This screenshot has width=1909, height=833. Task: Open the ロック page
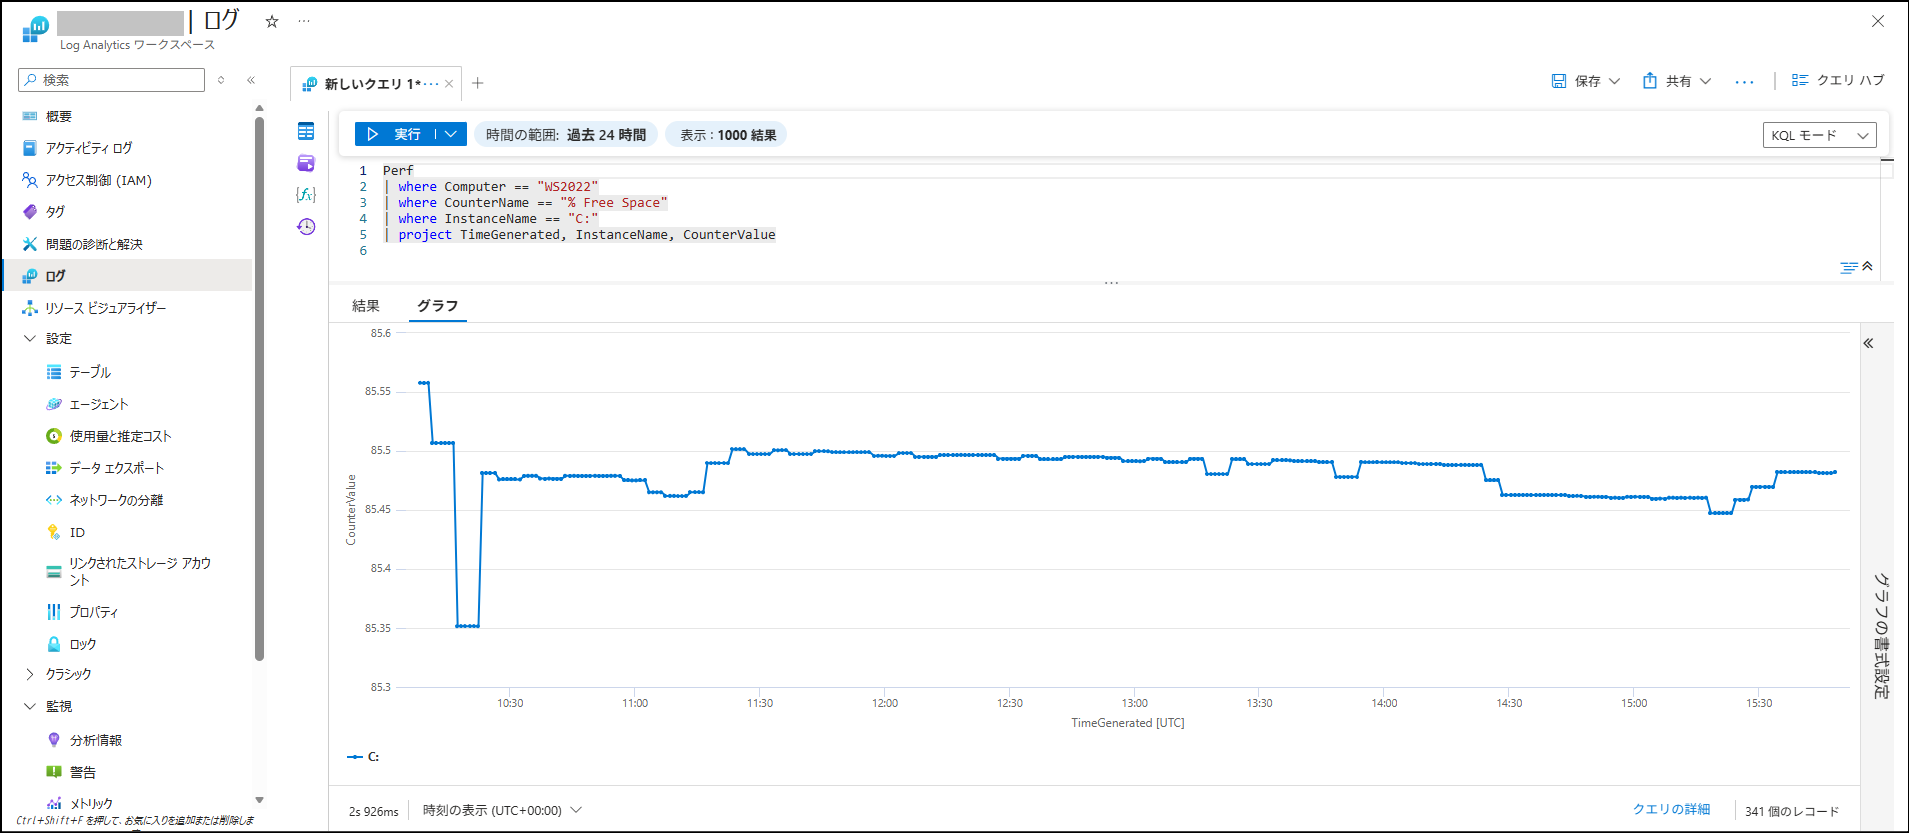(83, 644)
